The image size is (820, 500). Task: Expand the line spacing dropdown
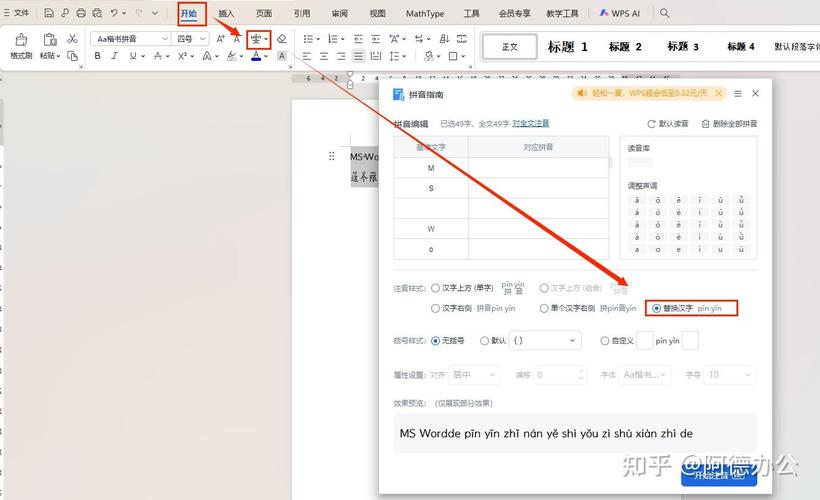point(404,56)
